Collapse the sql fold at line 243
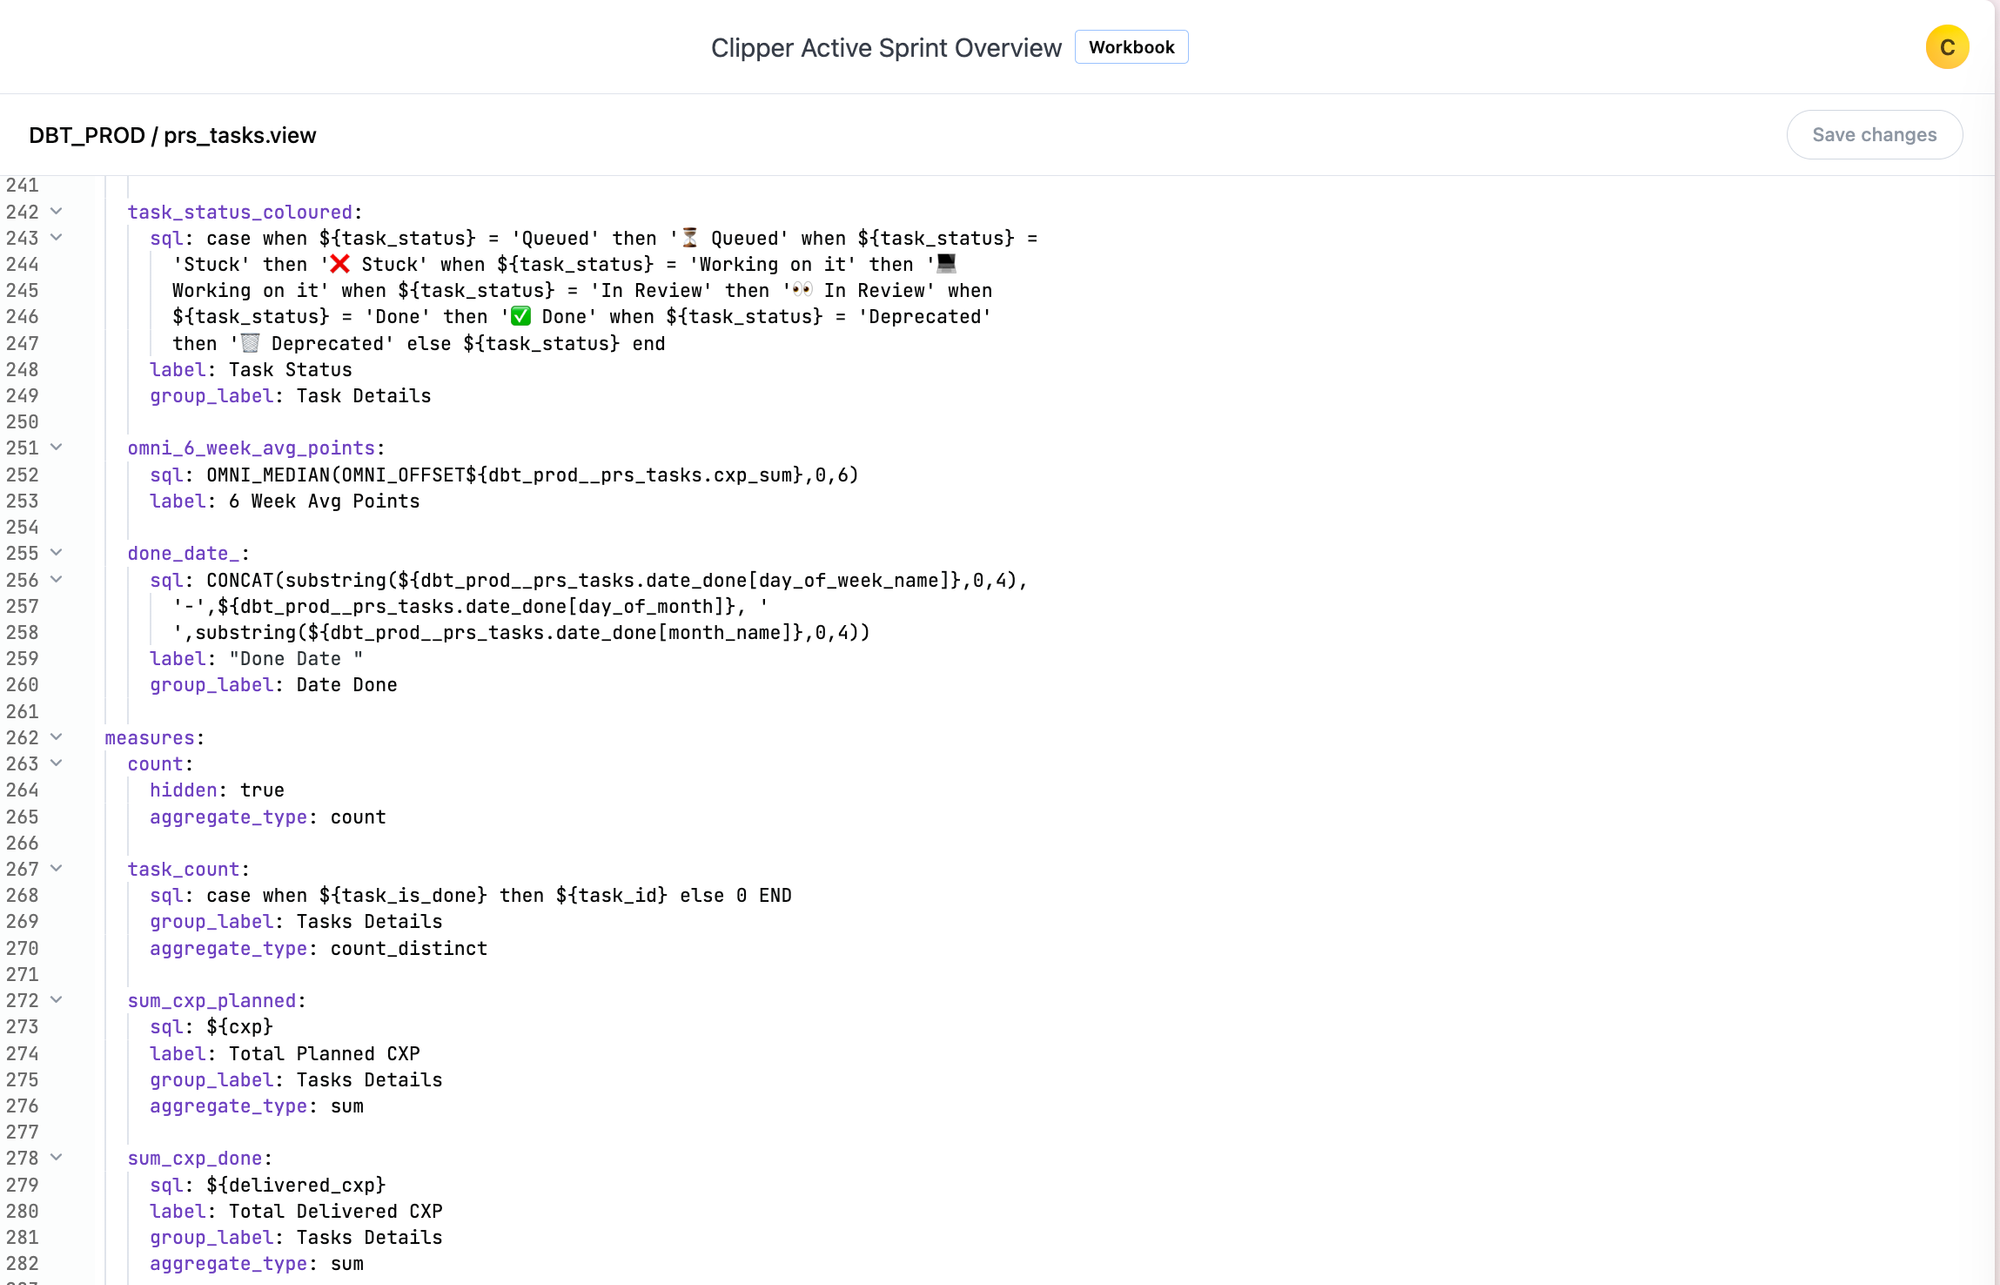 point(57,238)
